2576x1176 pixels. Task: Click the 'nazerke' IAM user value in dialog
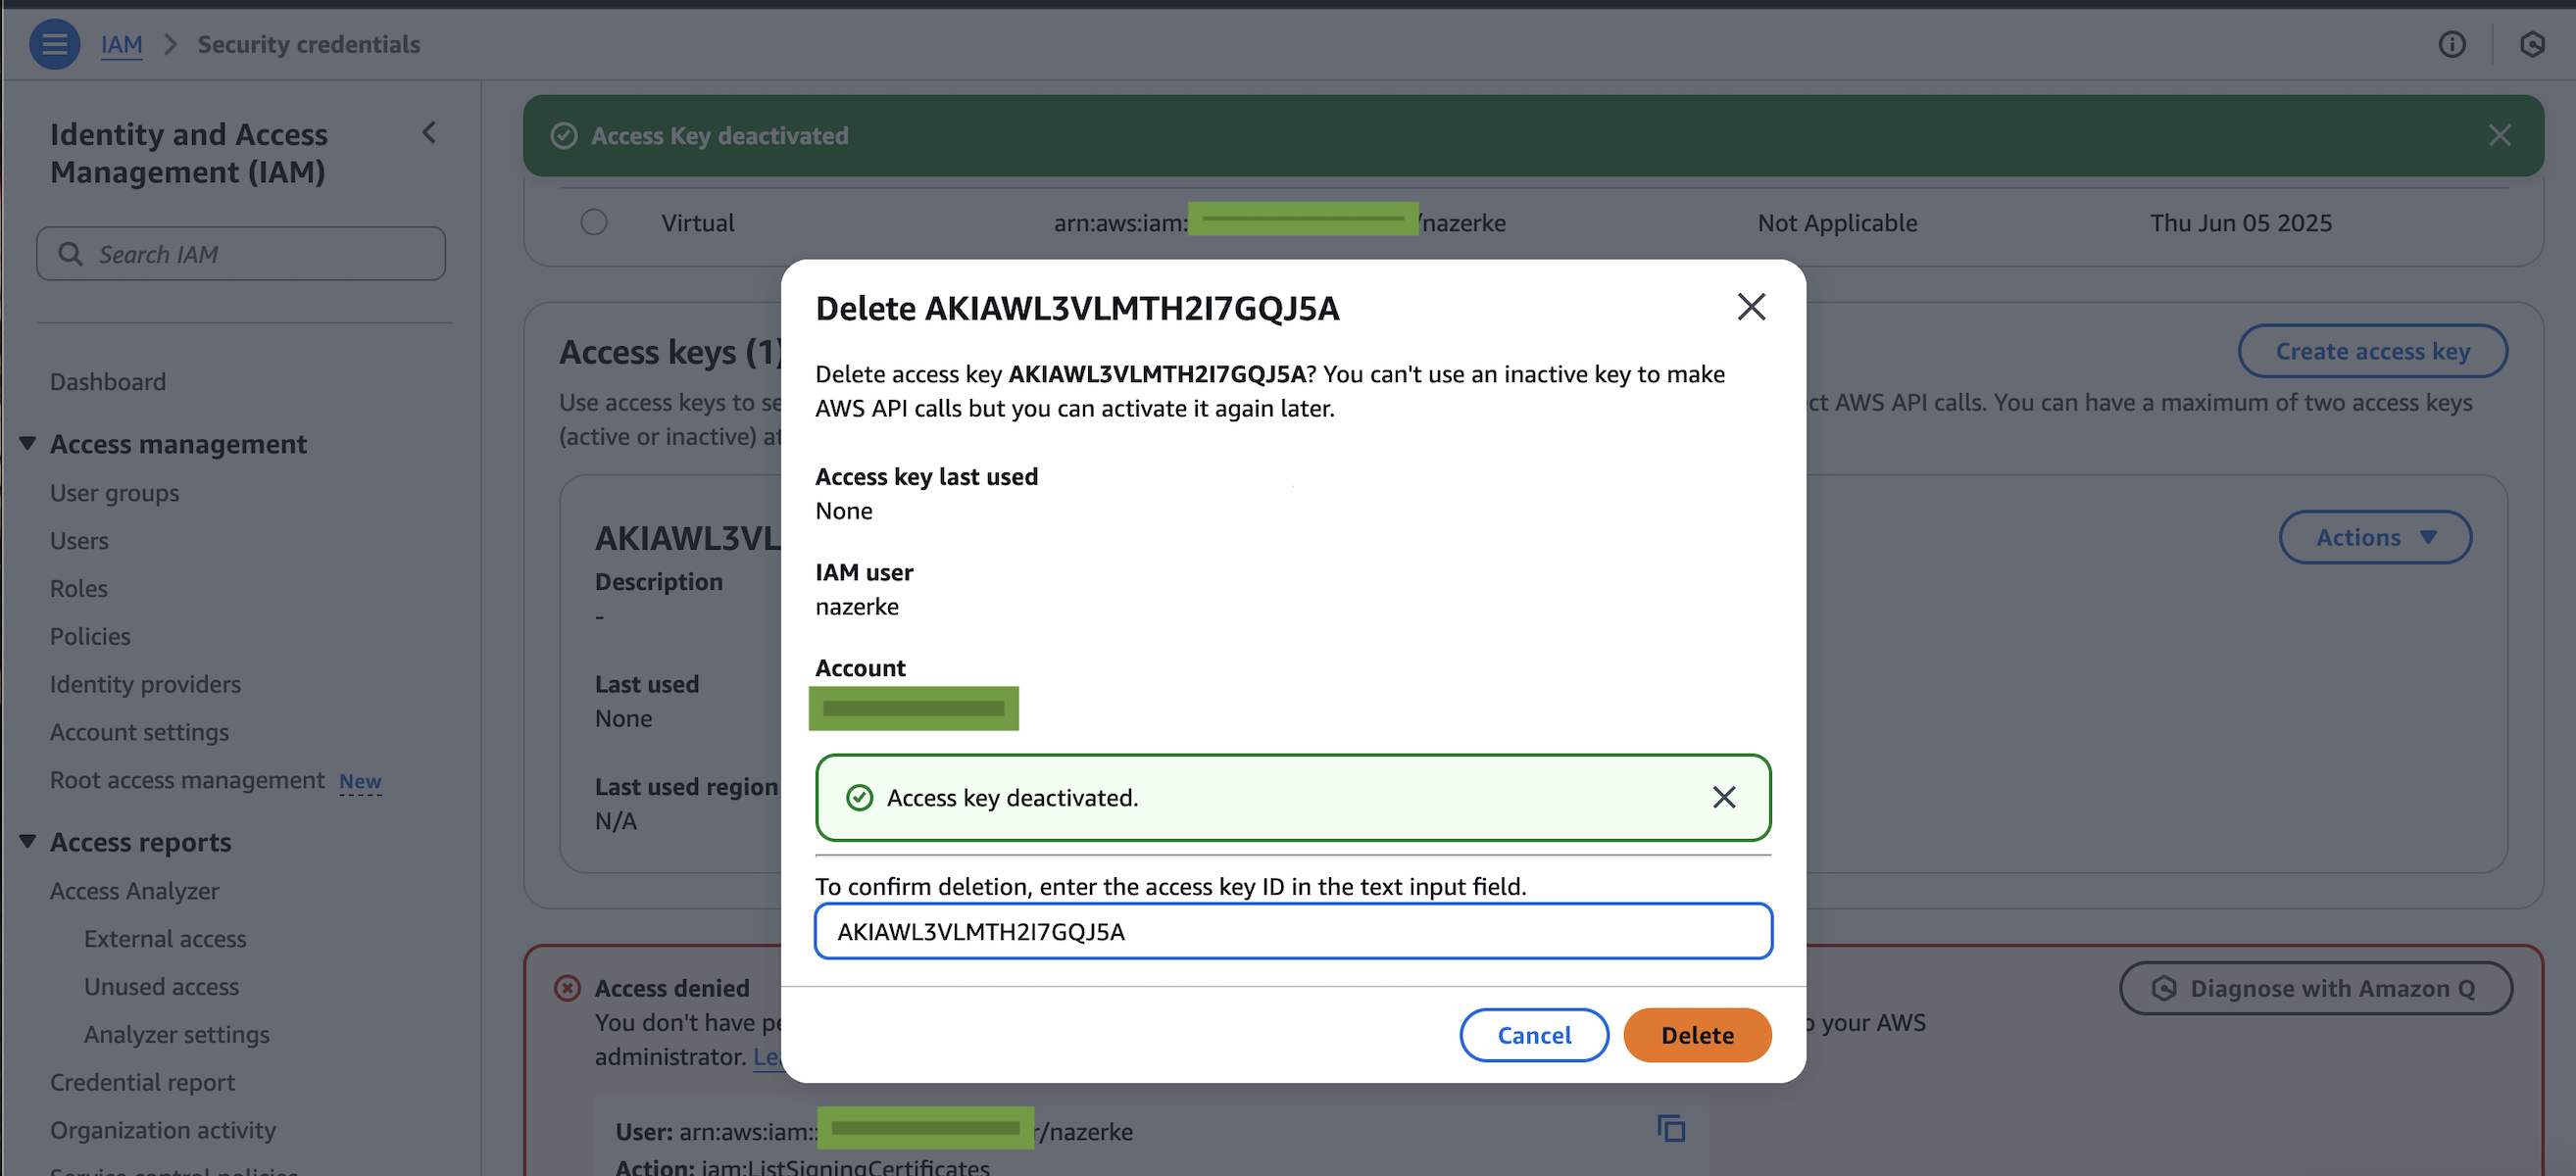click(x=857, y=607)
